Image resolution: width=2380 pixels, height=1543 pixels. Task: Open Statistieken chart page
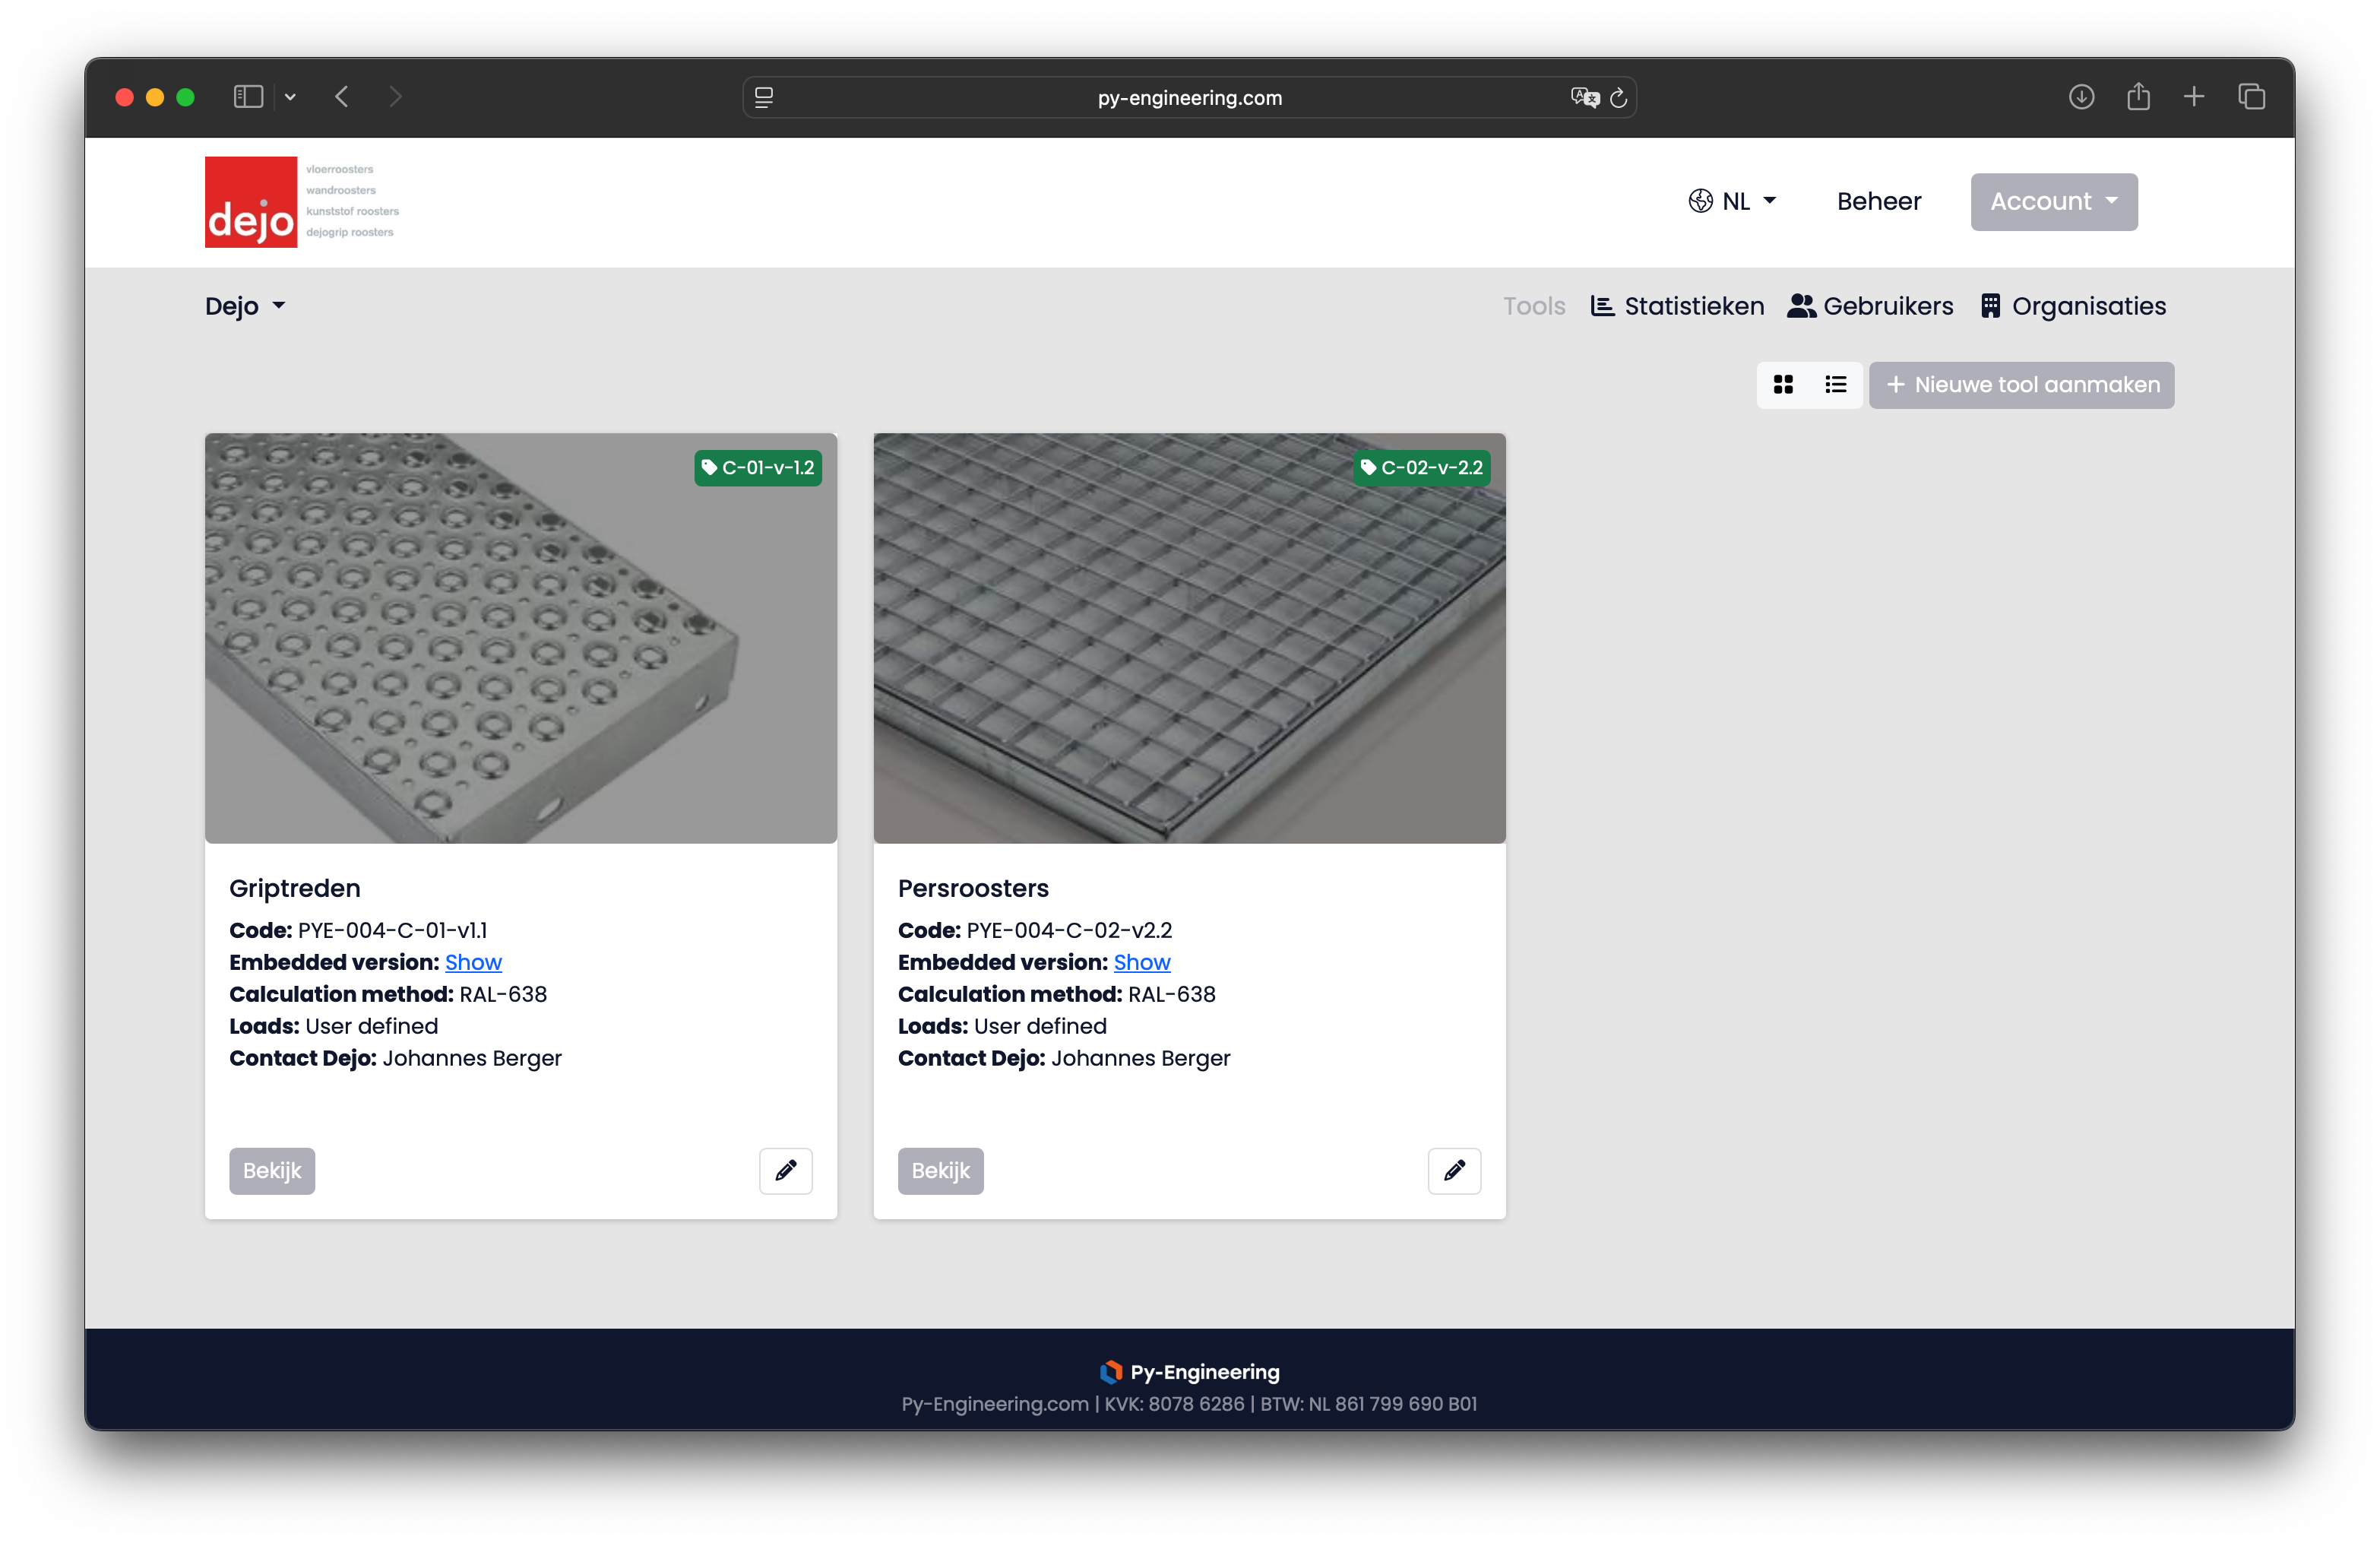click(x=1677, y=306)
